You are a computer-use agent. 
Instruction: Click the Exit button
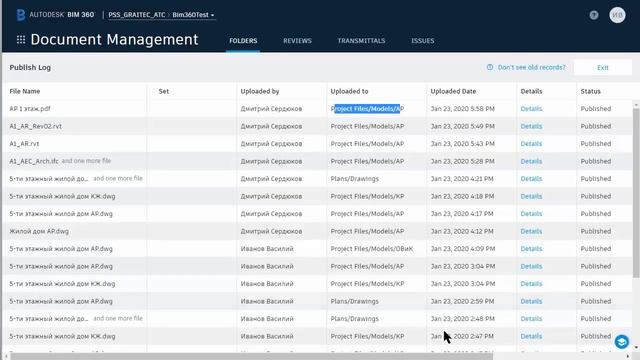[602, 68]
